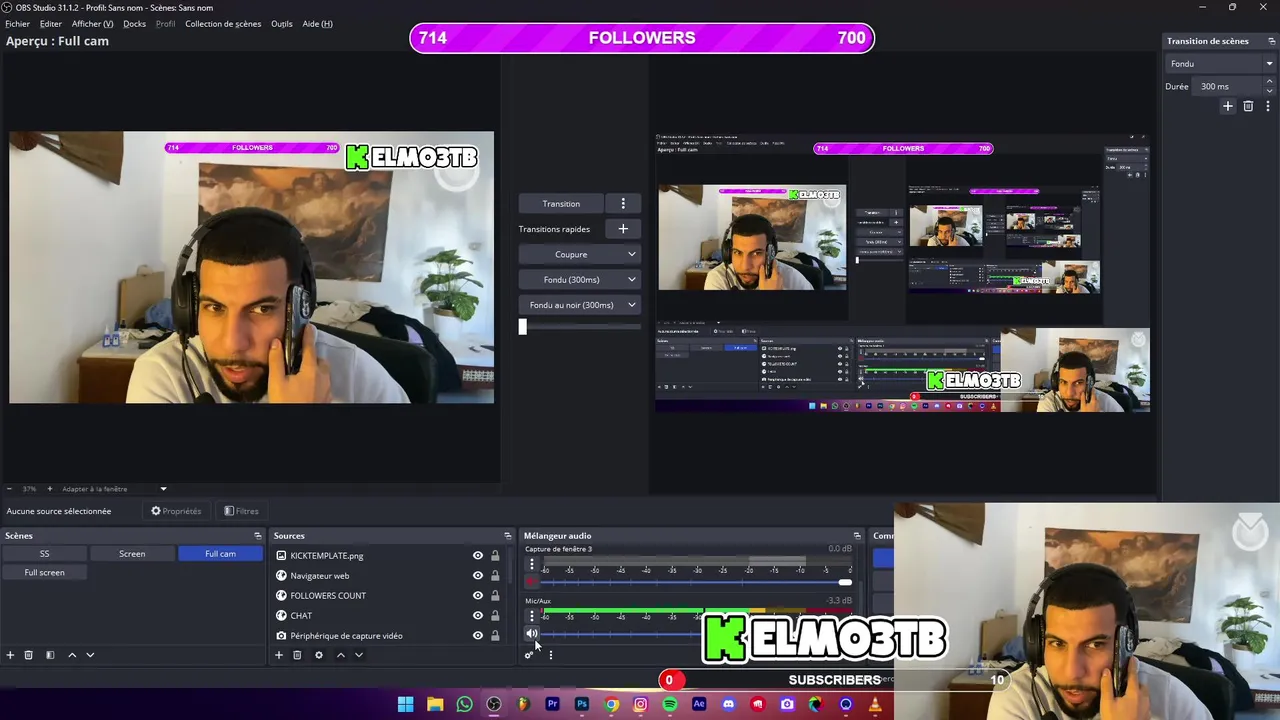The height and width of the screenshot is (720, 1280).
Task: Open WhatsApp from the taskbar
Action: (x=464, y=704)
